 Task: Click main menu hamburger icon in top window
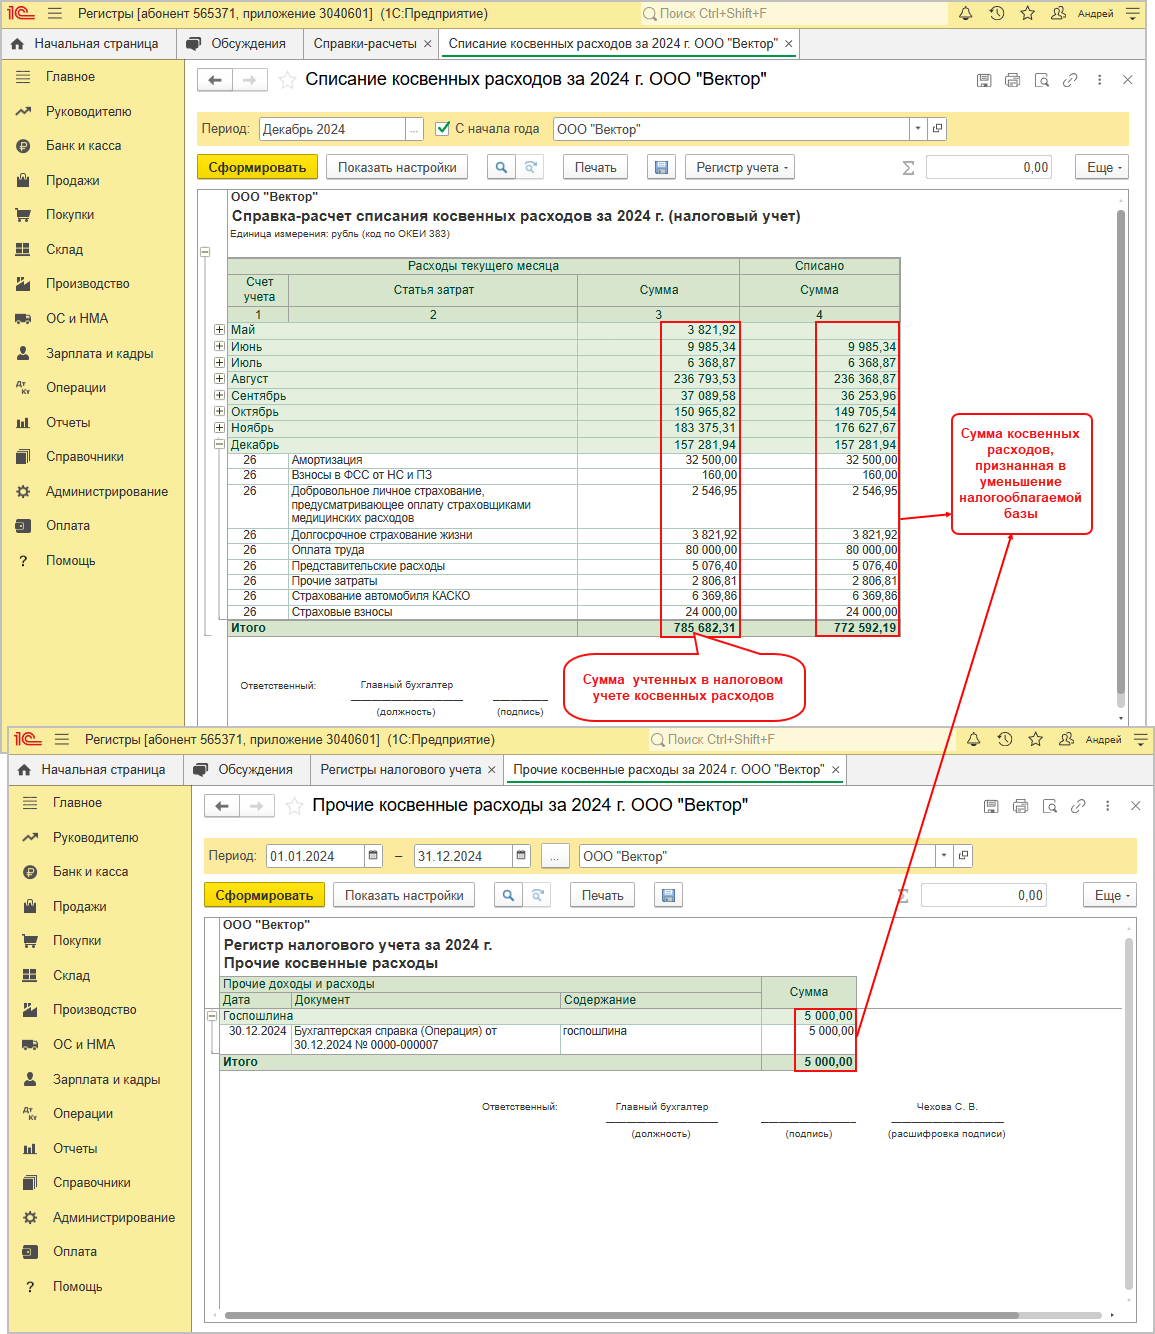tap(55, 14)
